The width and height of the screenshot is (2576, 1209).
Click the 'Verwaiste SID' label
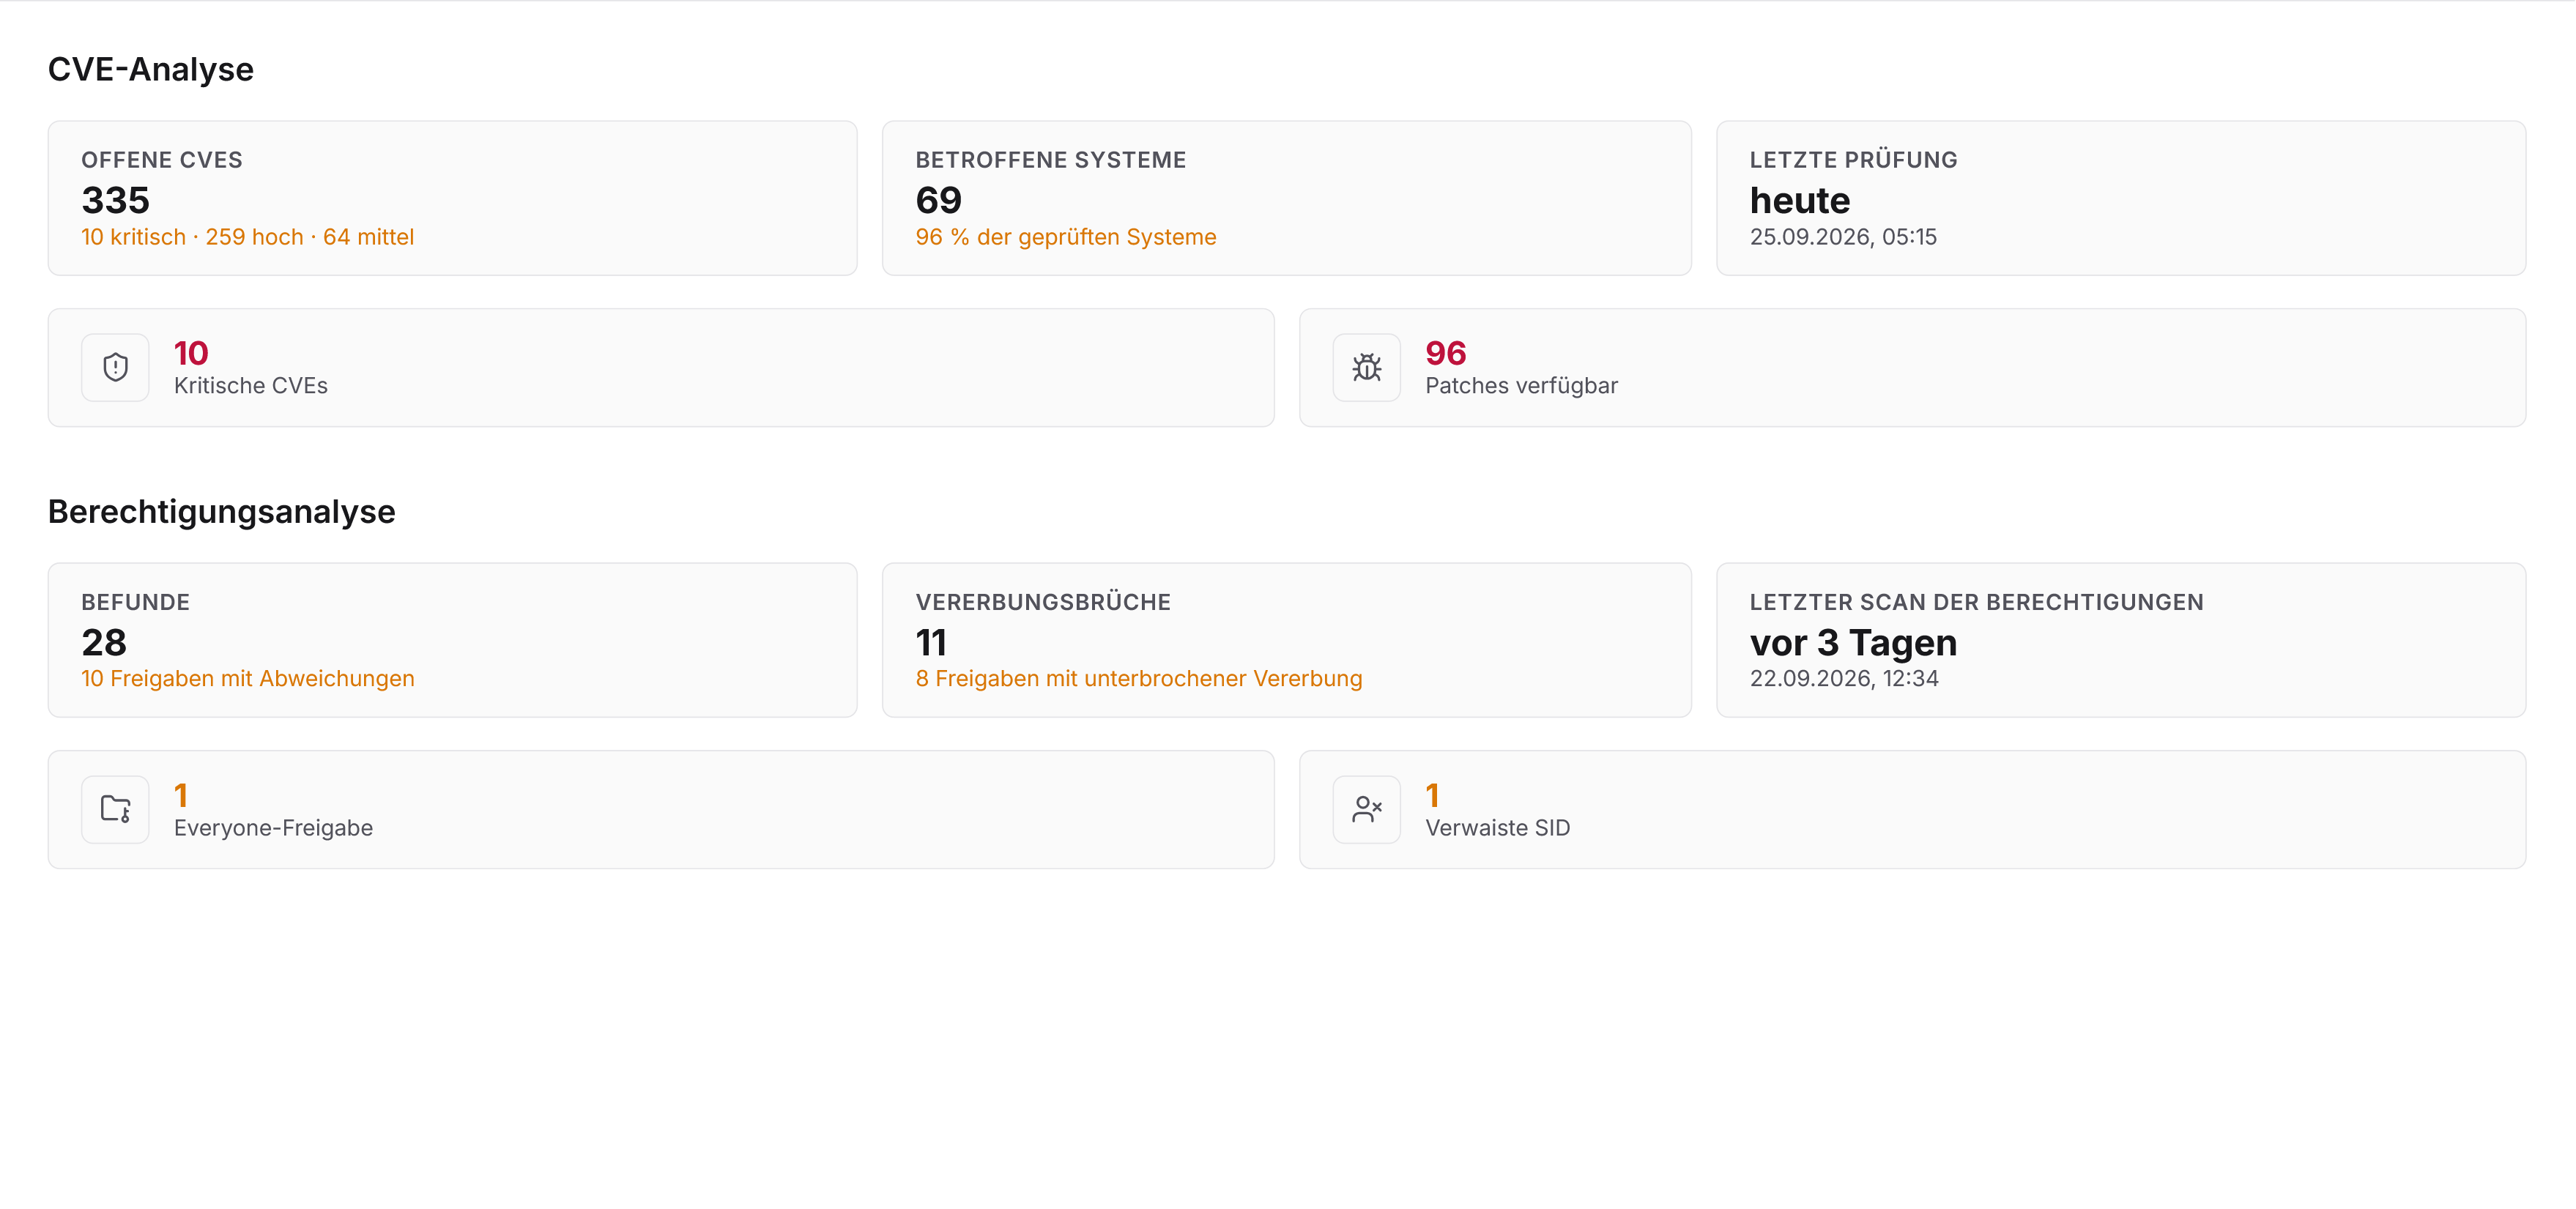click(x=1498, y=828)
